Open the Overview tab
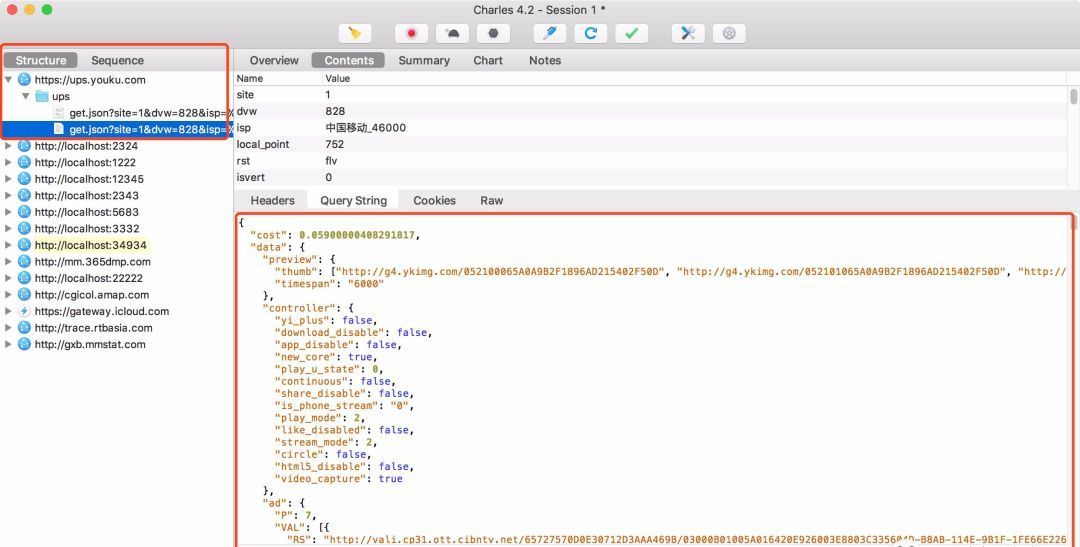The image size is (1080, 547). (274, 60)
